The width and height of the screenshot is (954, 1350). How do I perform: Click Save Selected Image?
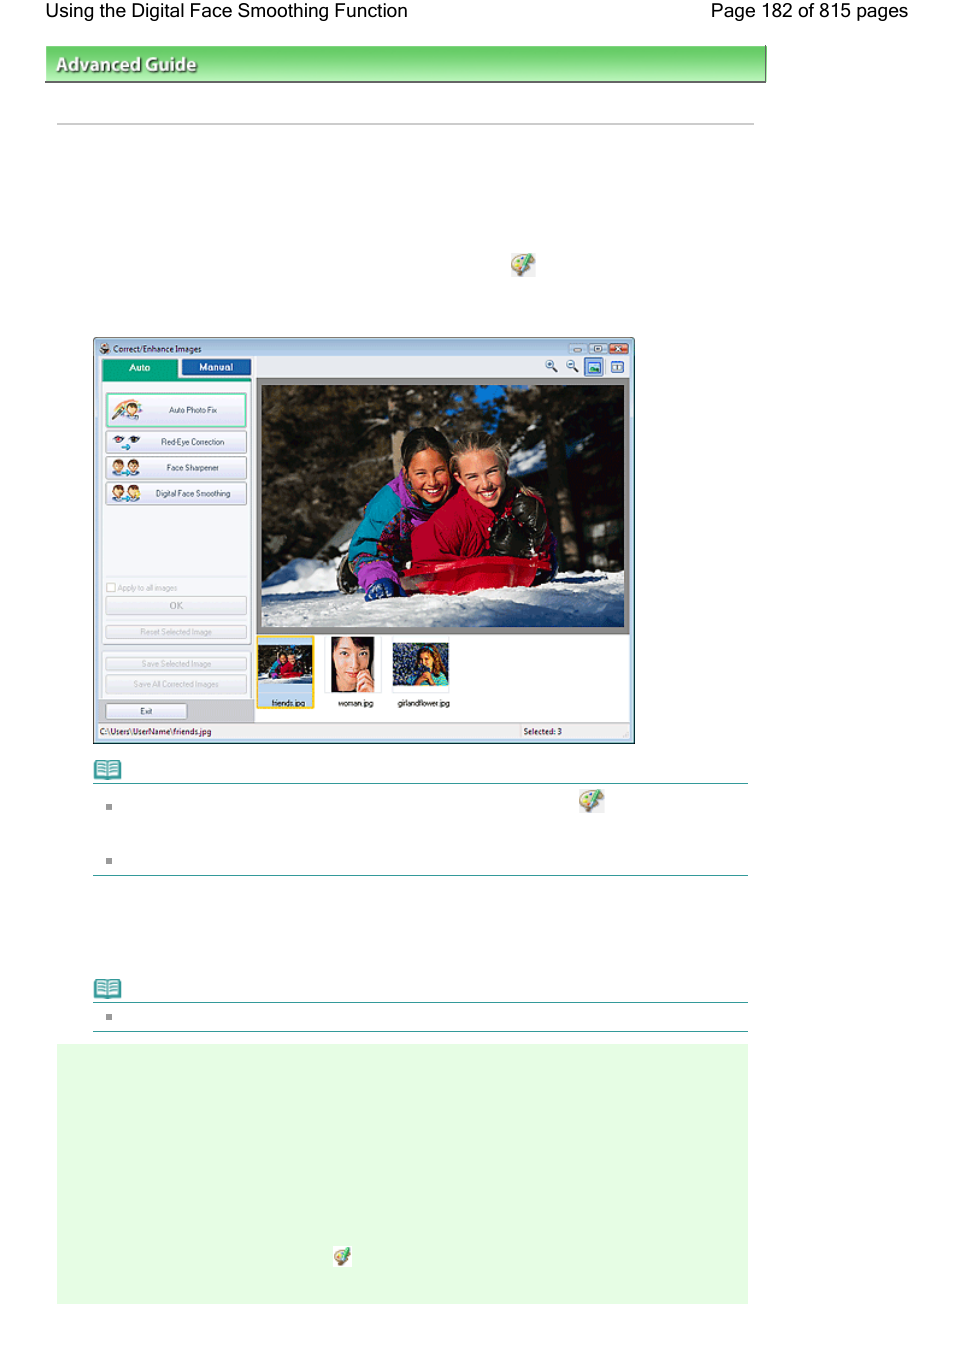click(176, 664)
